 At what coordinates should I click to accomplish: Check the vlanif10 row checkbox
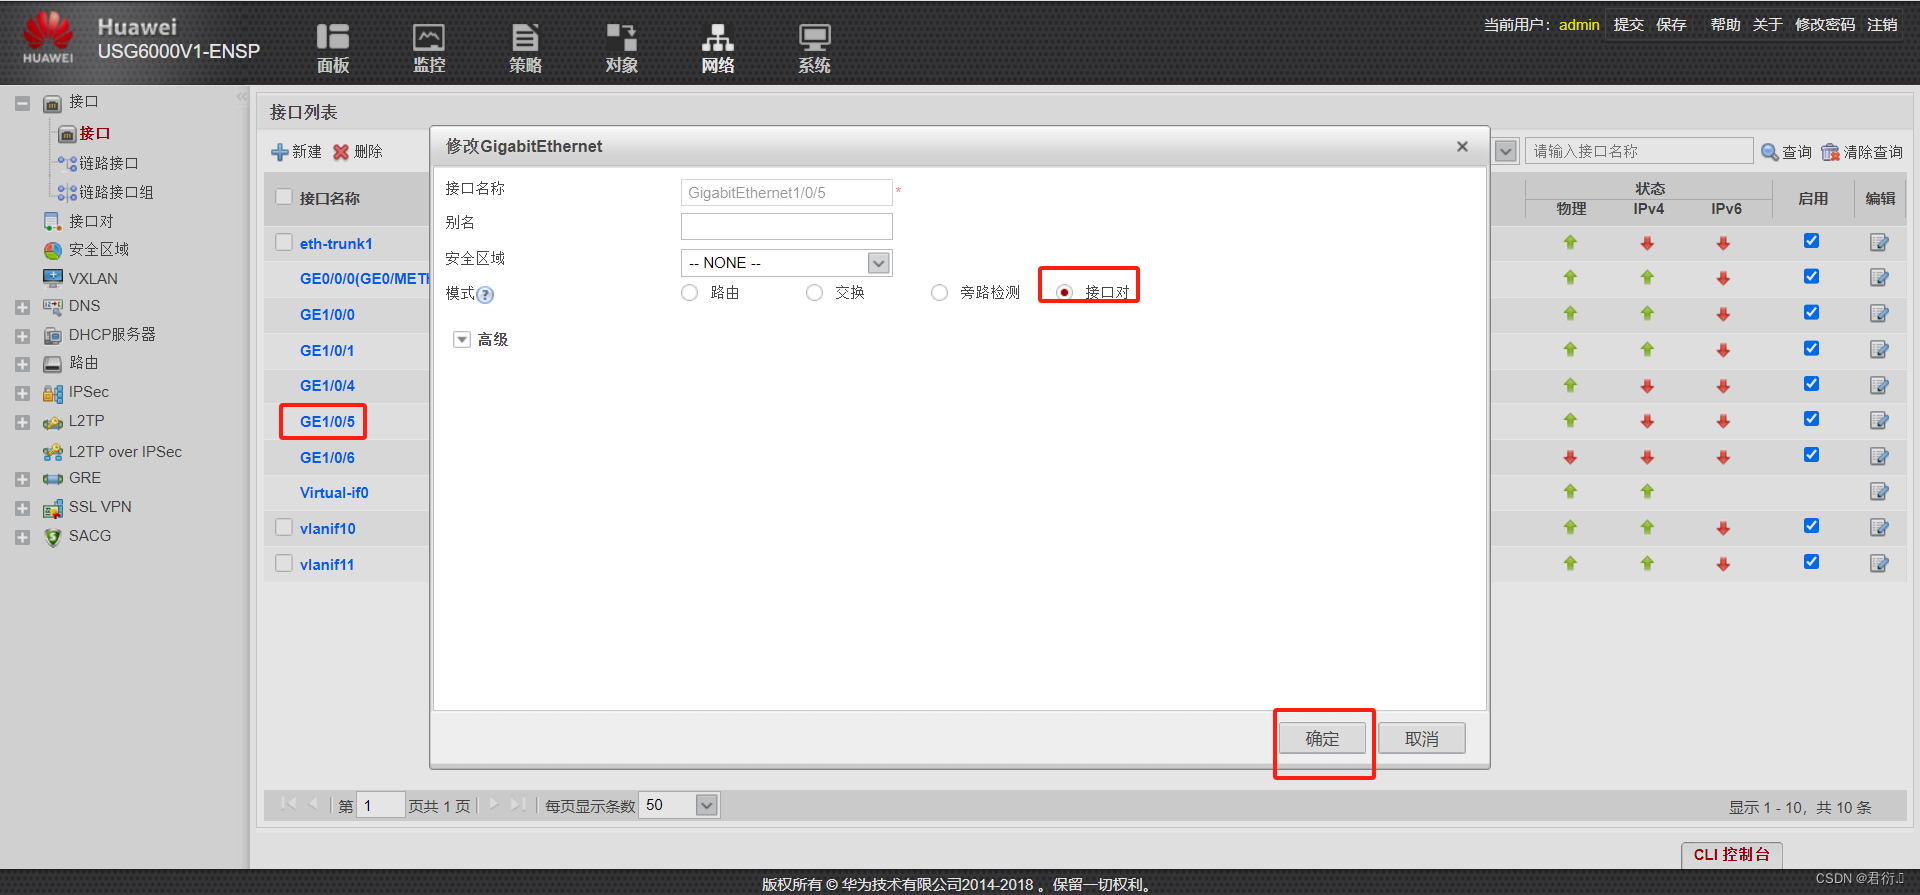pyautogui.click(x=284, y=527)
